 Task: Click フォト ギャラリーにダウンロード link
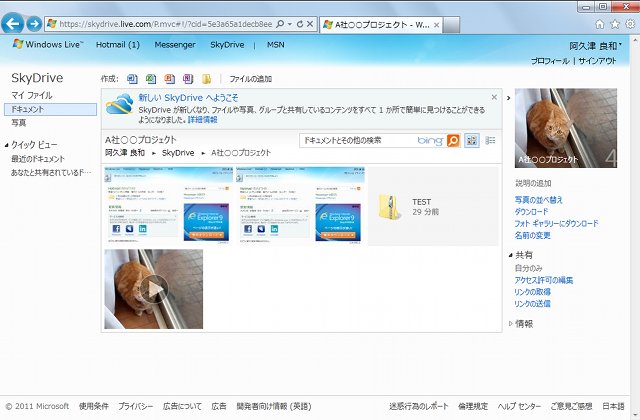[556, 224]
